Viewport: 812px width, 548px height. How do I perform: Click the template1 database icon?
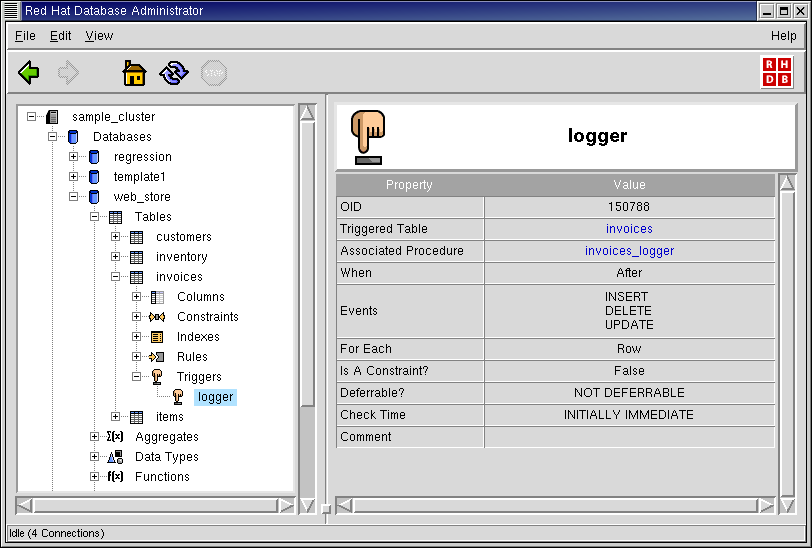click(x=94, y=177)
